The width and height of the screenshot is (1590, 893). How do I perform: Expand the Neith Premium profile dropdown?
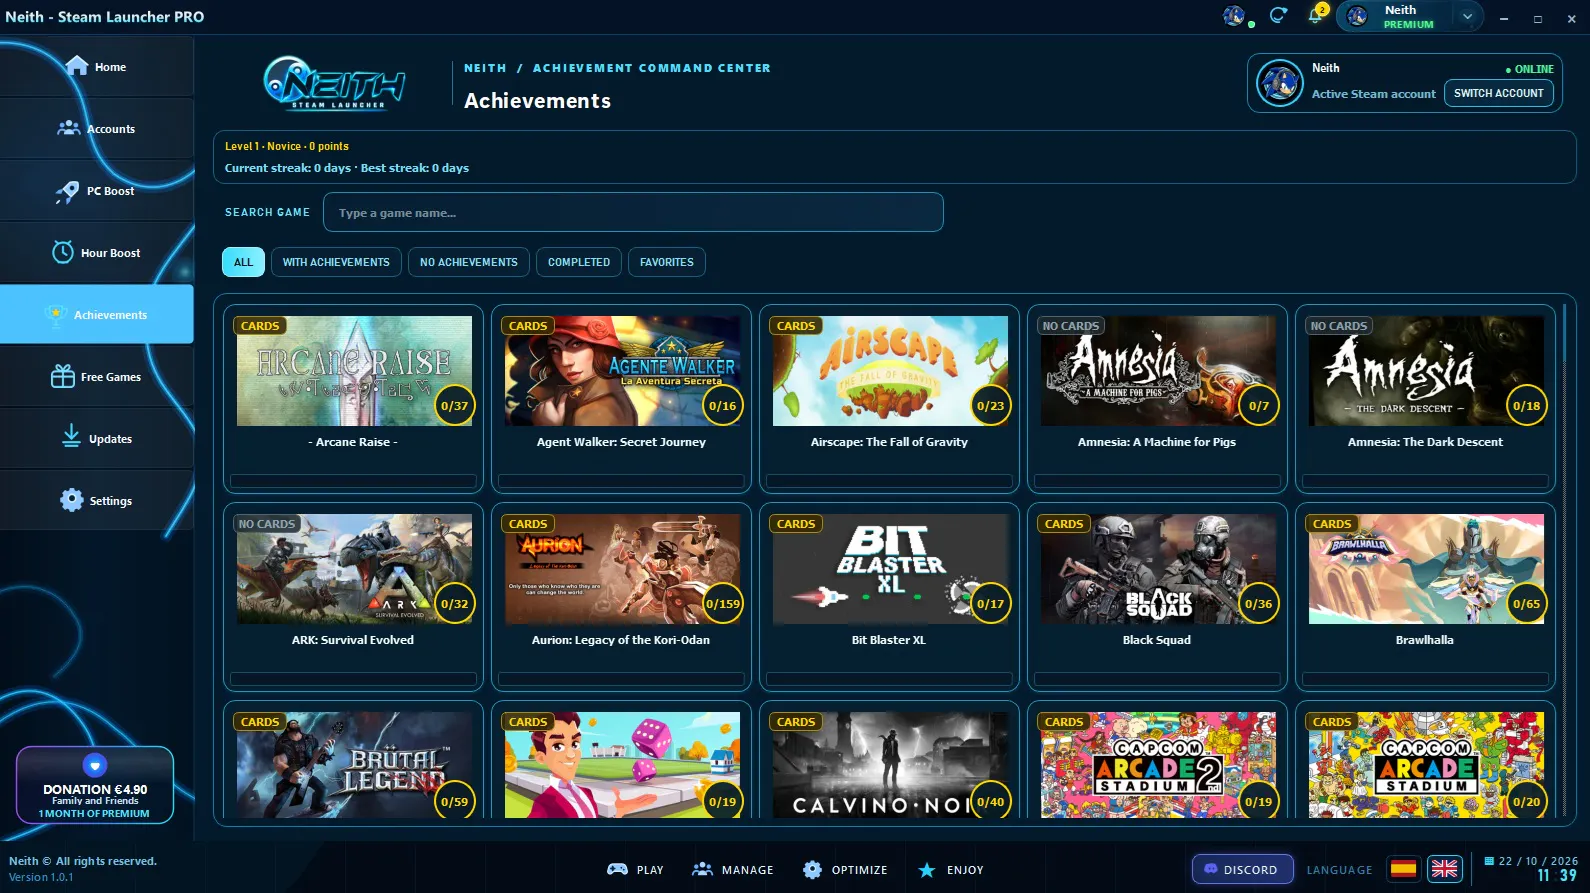[x=1466, y=16]
